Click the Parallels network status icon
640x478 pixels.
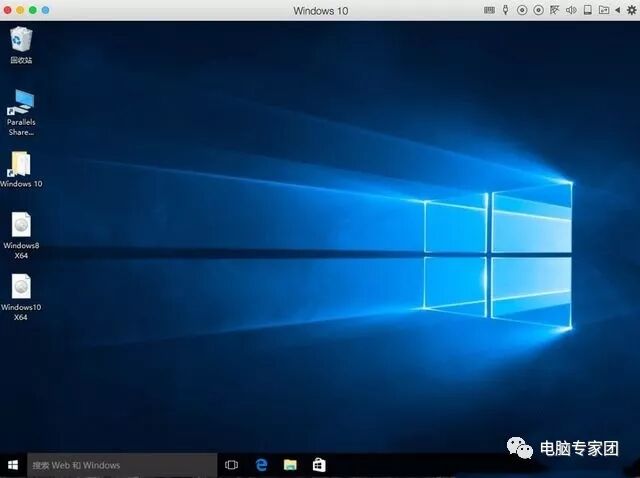(x=554, y=10)
